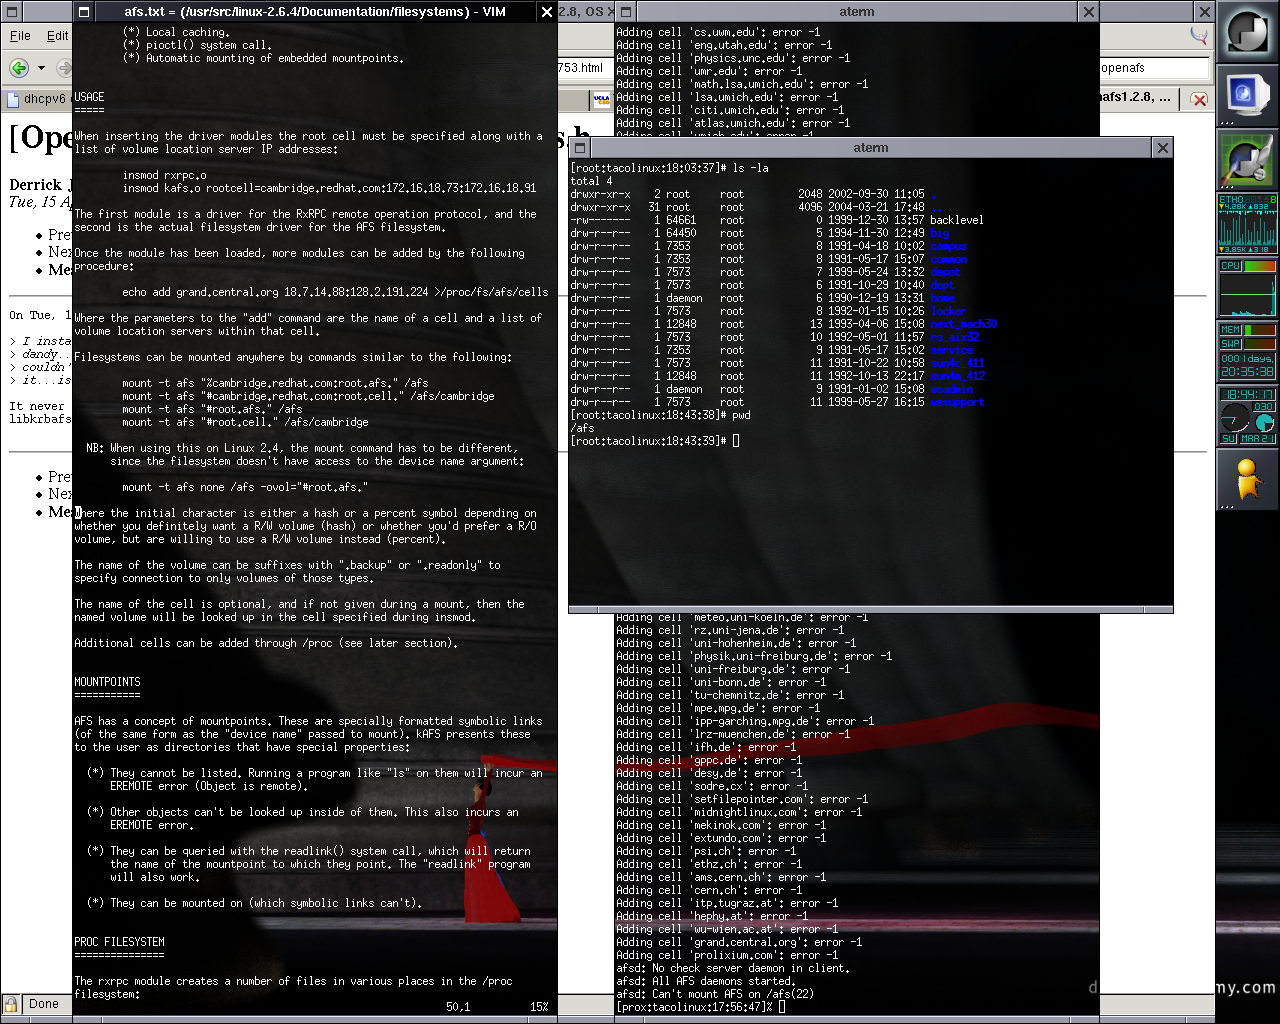The image size is (1280, 1024).
Task: Click the digital time readout 18:44:17
Action: pos(1247,394)
